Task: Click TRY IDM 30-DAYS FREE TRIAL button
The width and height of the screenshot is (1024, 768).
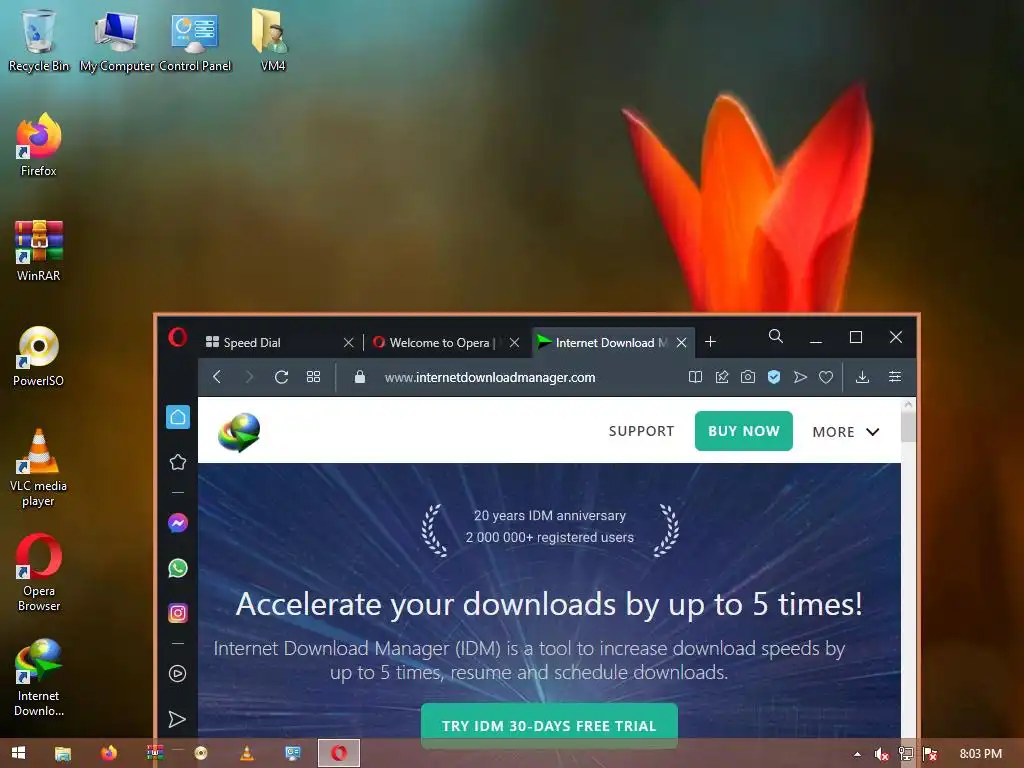Action: point(549,726)
